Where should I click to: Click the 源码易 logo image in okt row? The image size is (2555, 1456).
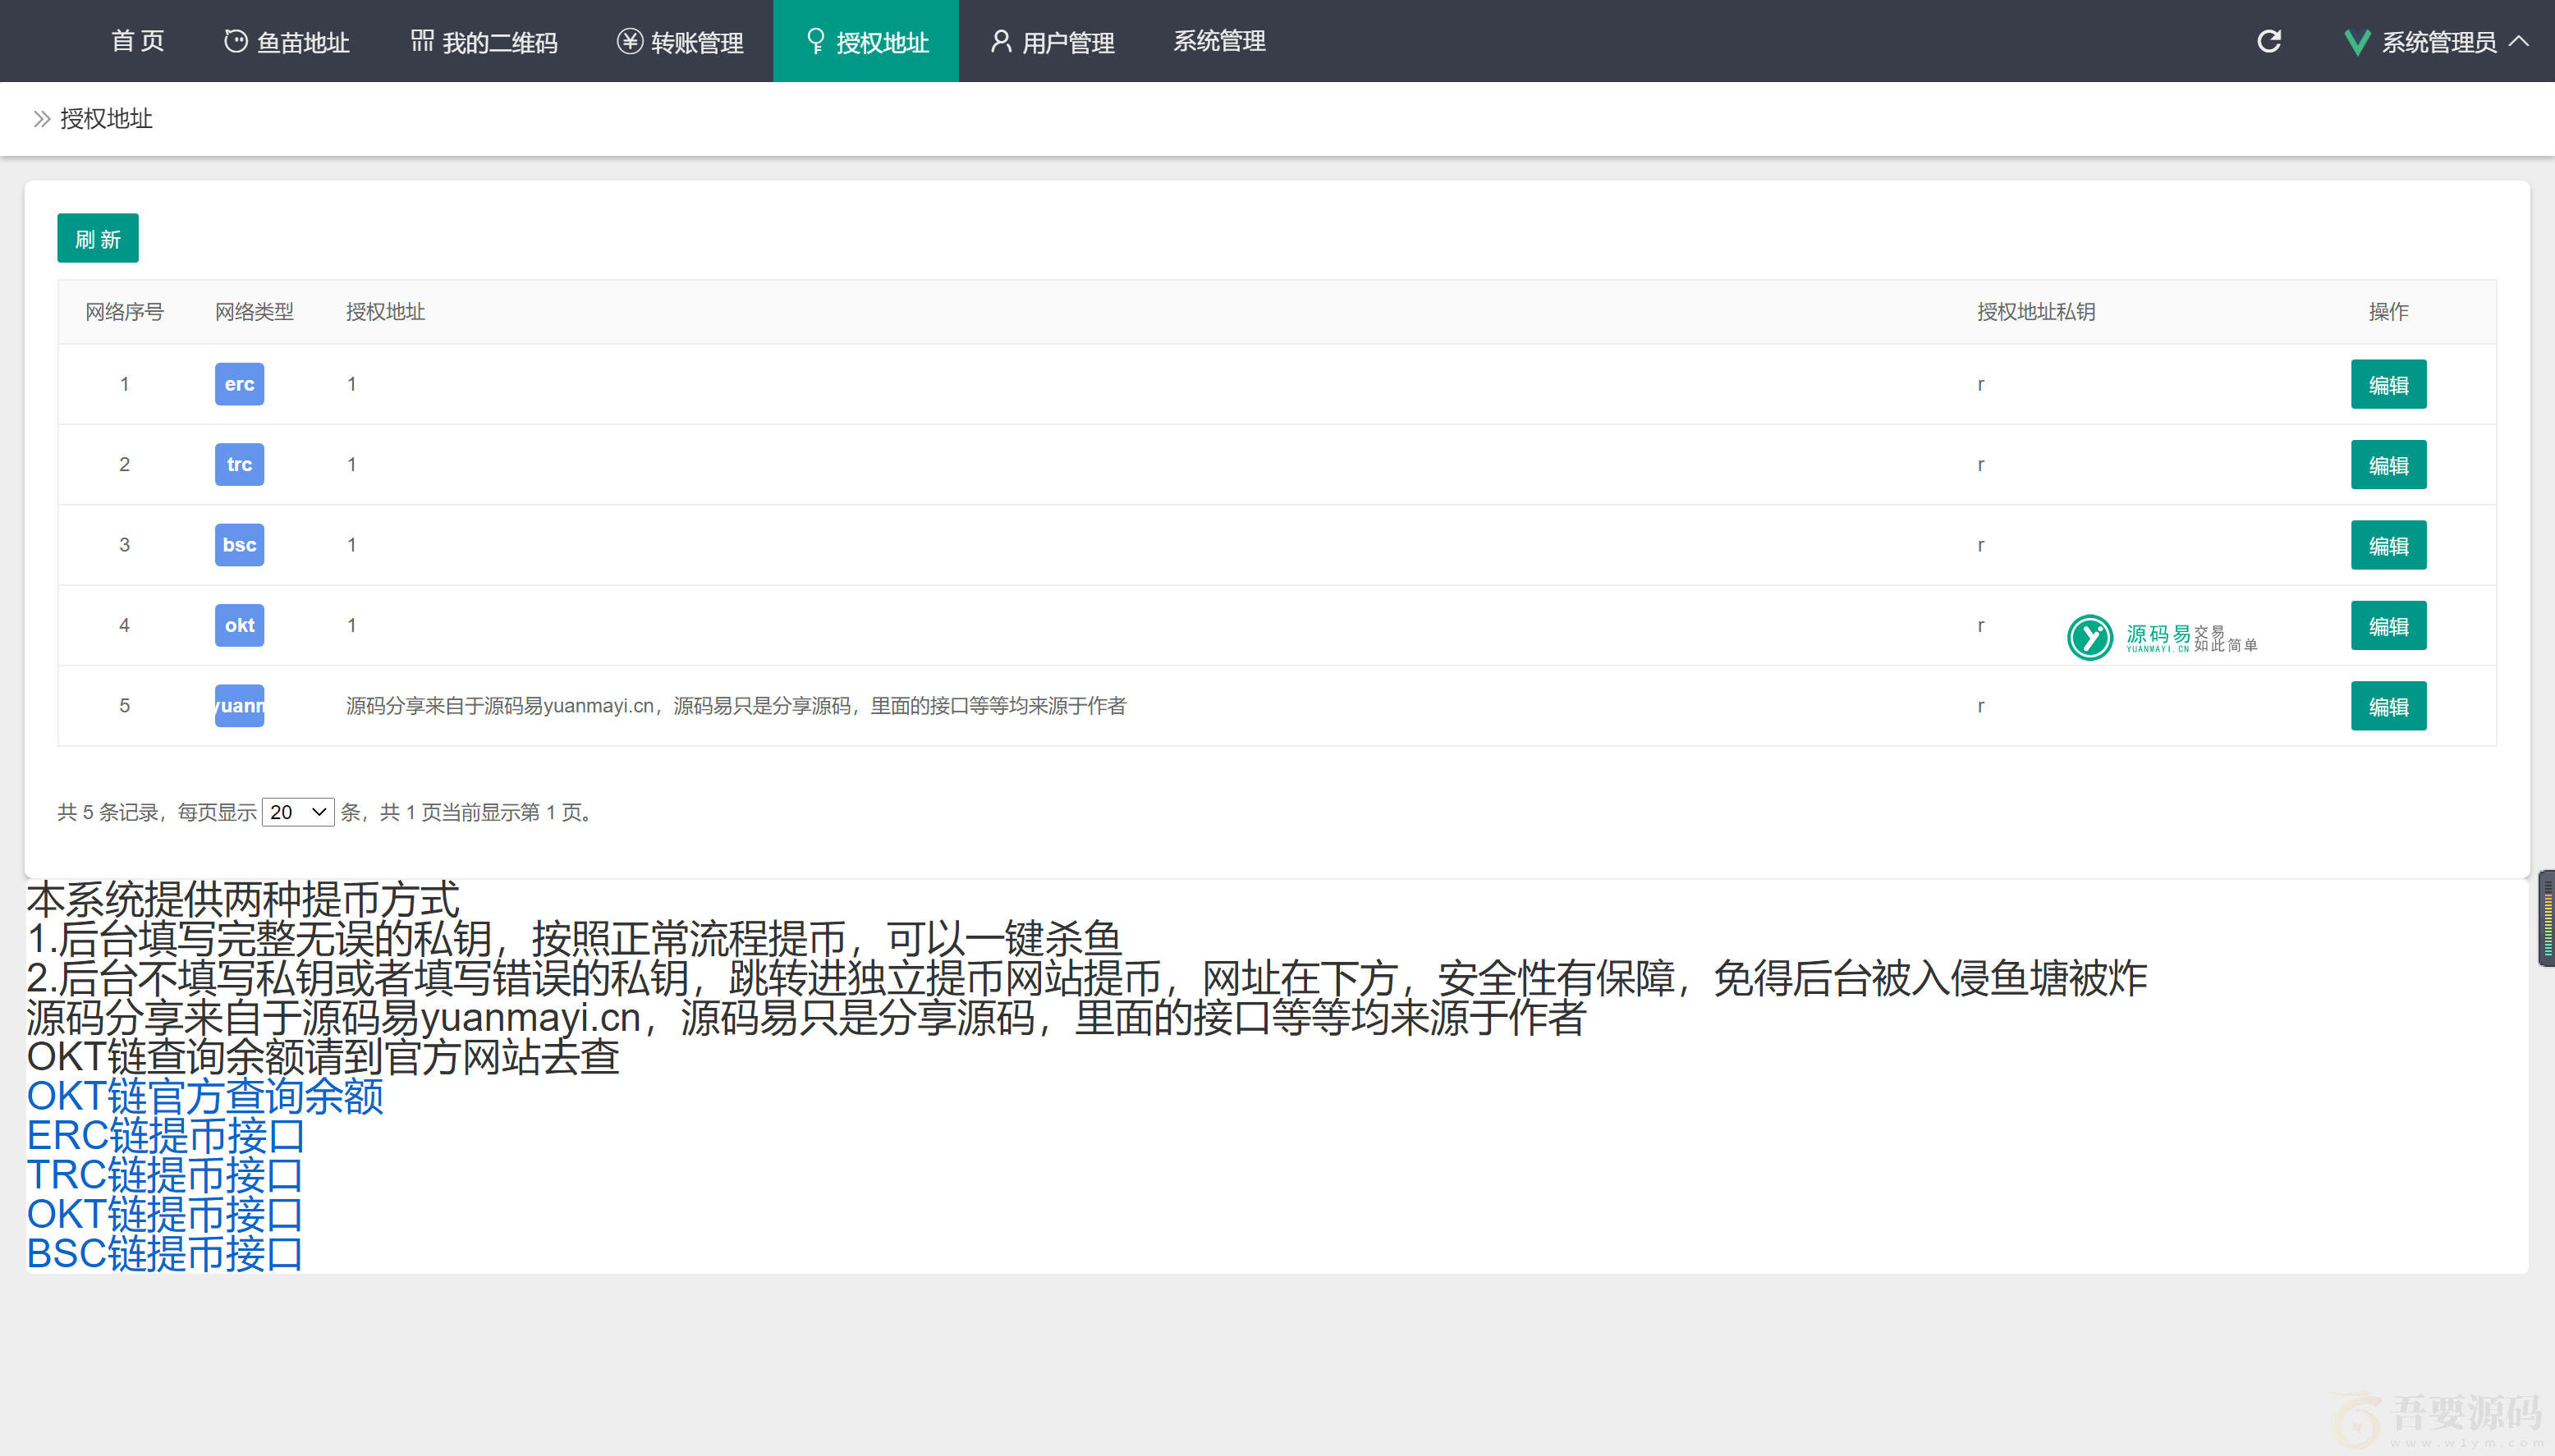tap(2162, 637)
